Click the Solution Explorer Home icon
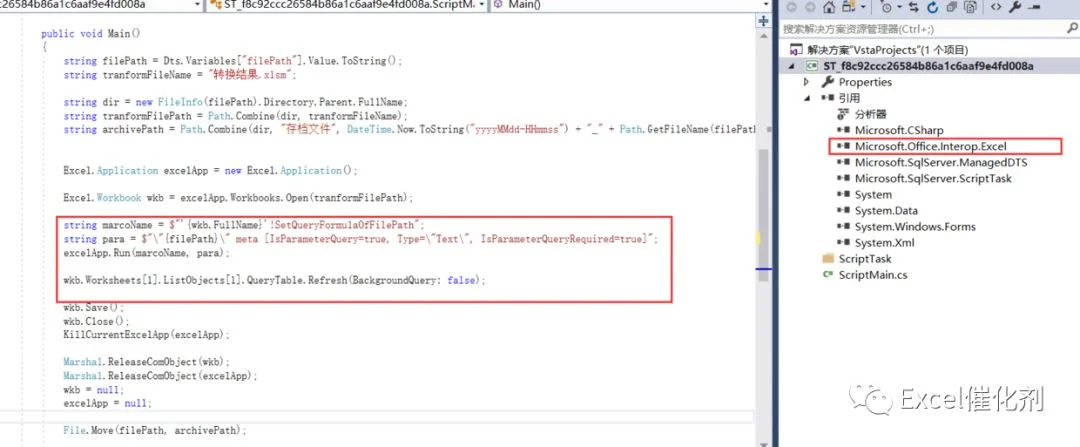This screenshot has height=447, width=1080. (829, 8)
